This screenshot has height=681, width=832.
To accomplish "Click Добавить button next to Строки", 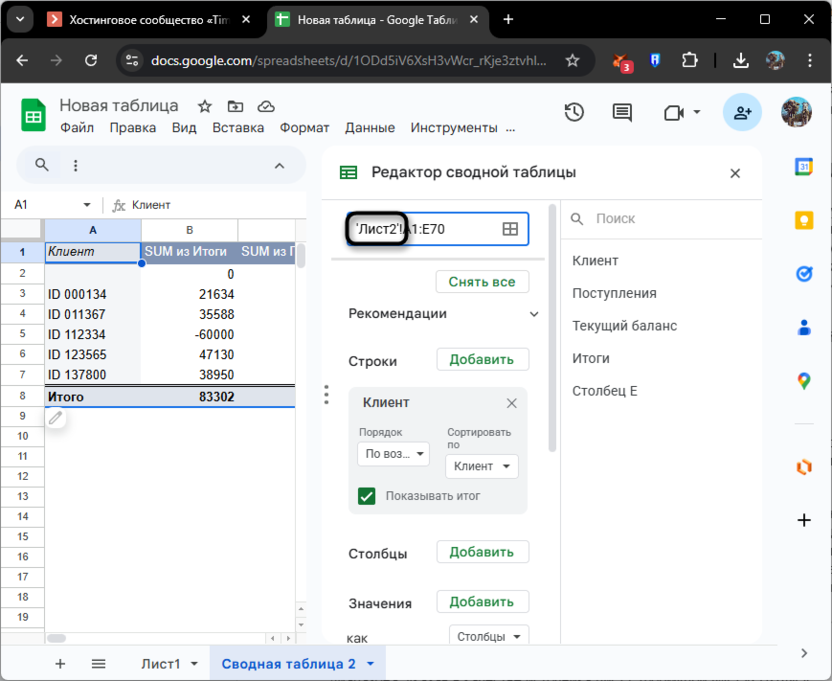I will pos(482,359).
